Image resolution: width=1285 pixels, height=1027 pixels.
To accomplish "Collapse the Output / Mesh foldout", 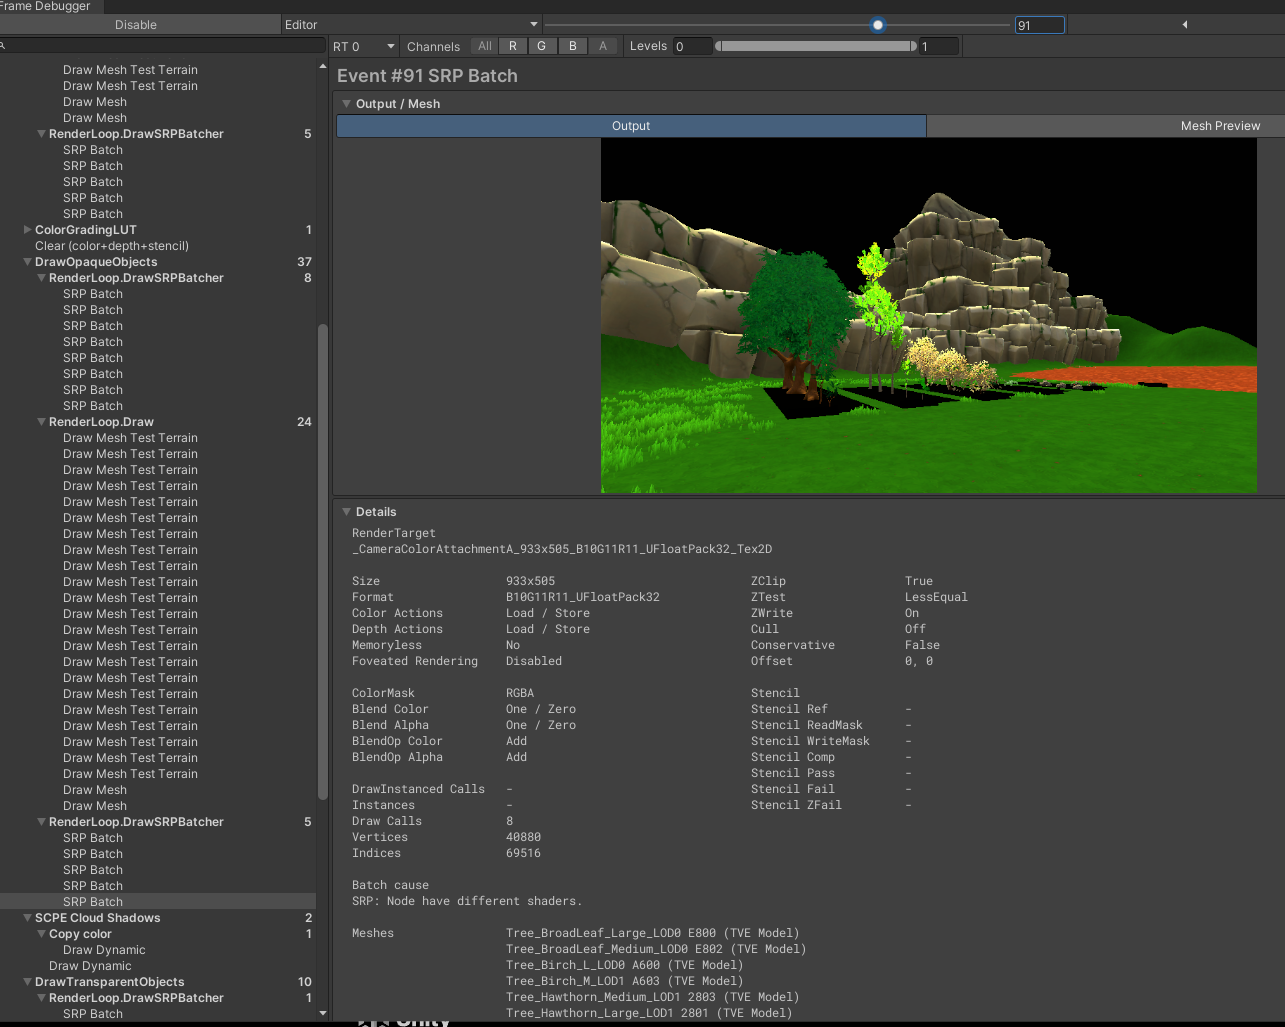I will pyautogui.click(x=346, y=104).
